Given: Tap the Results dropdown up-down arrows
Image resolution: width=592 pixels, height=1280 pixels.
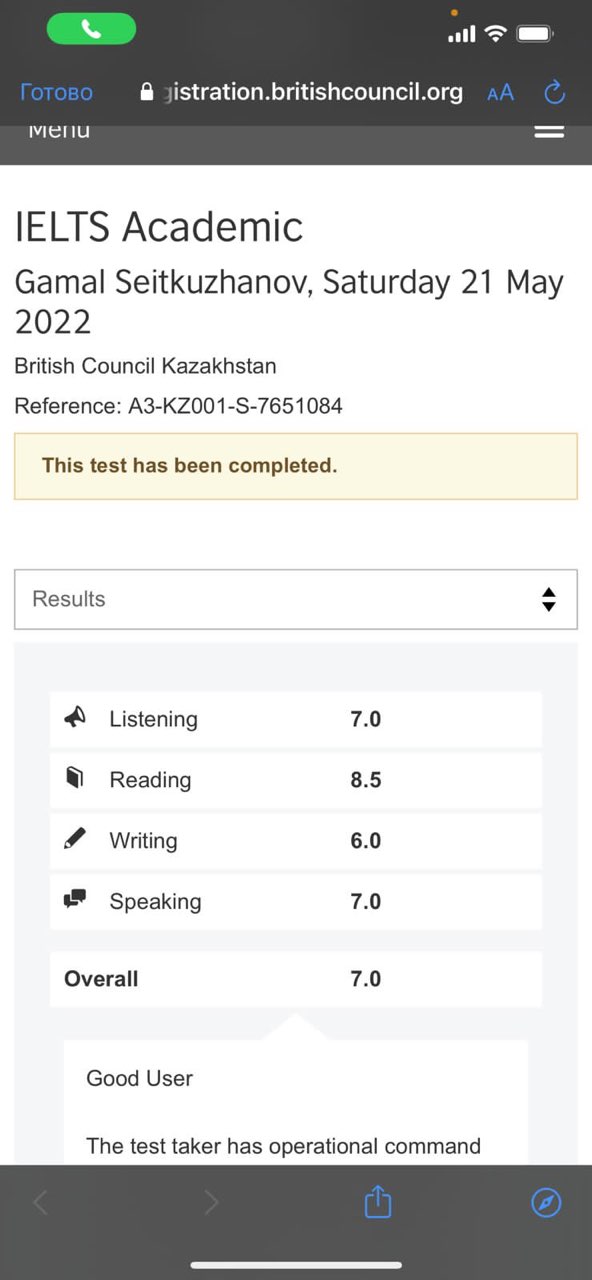Looking at the screenshot, I should (548, 599).
